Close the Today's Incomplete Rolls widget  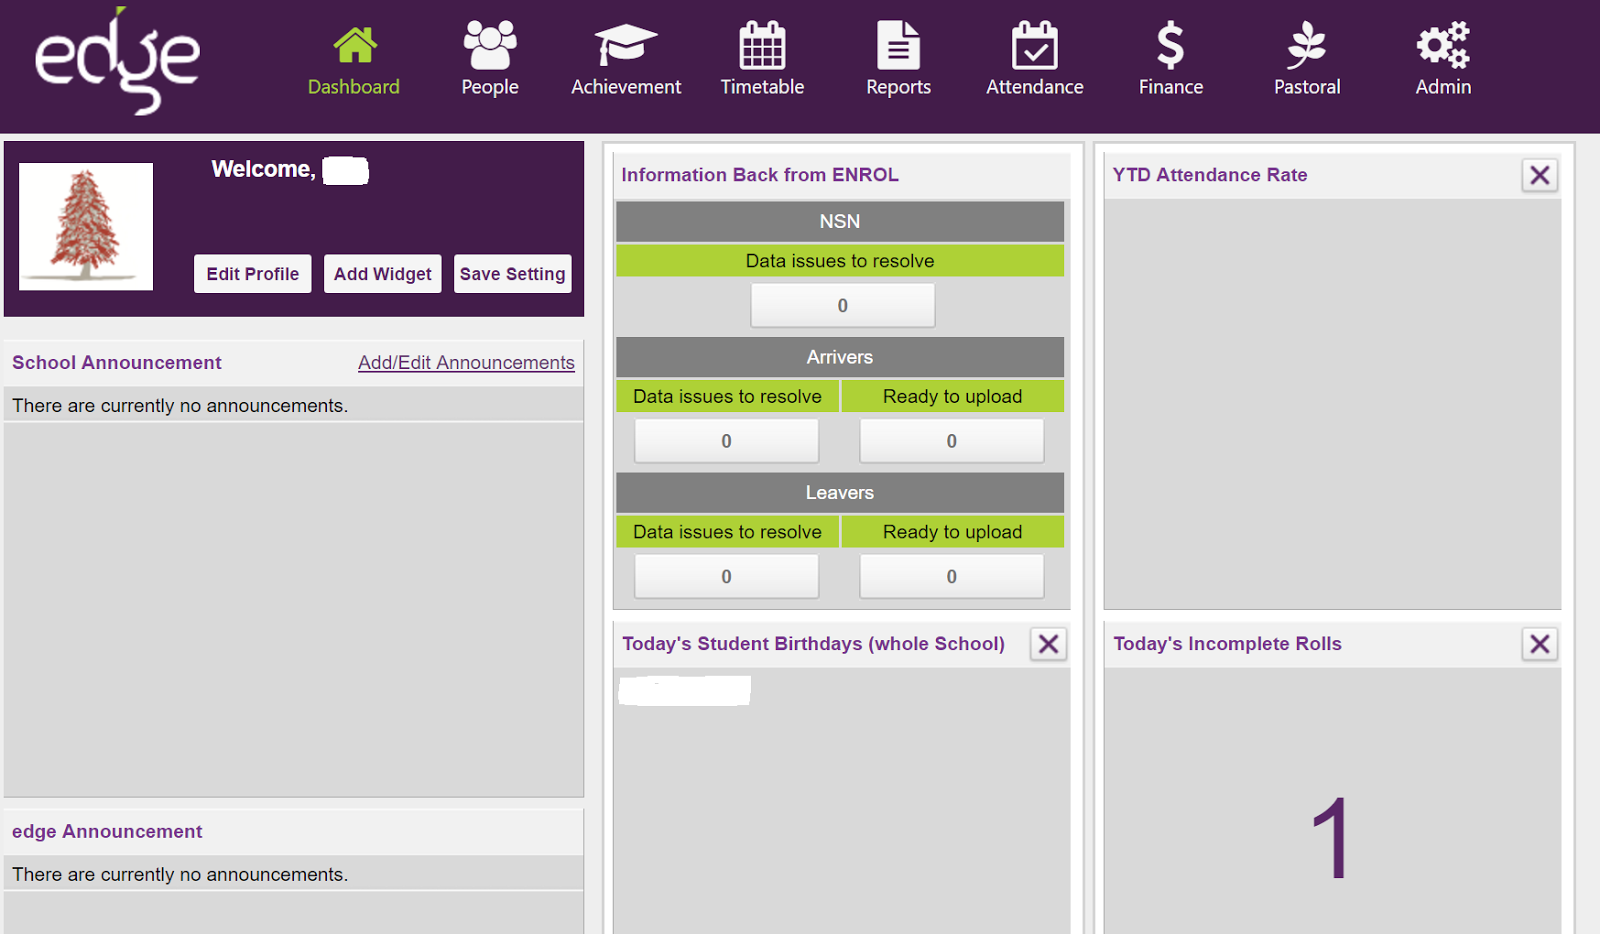1539,644
